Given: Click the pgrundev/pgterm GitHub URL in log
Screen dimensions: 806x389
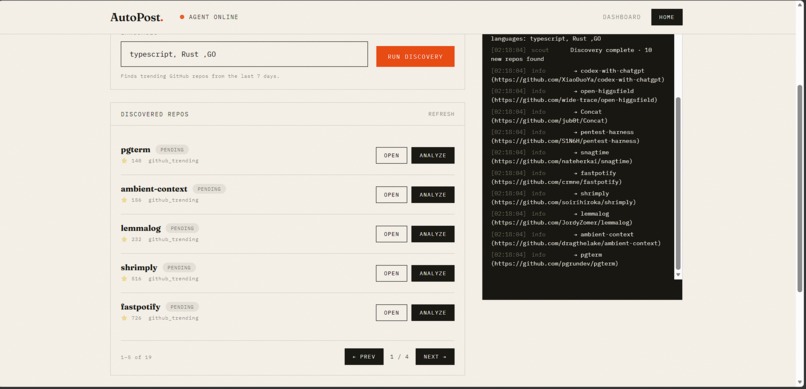Looking at the screenshot, I should (555, 264).
